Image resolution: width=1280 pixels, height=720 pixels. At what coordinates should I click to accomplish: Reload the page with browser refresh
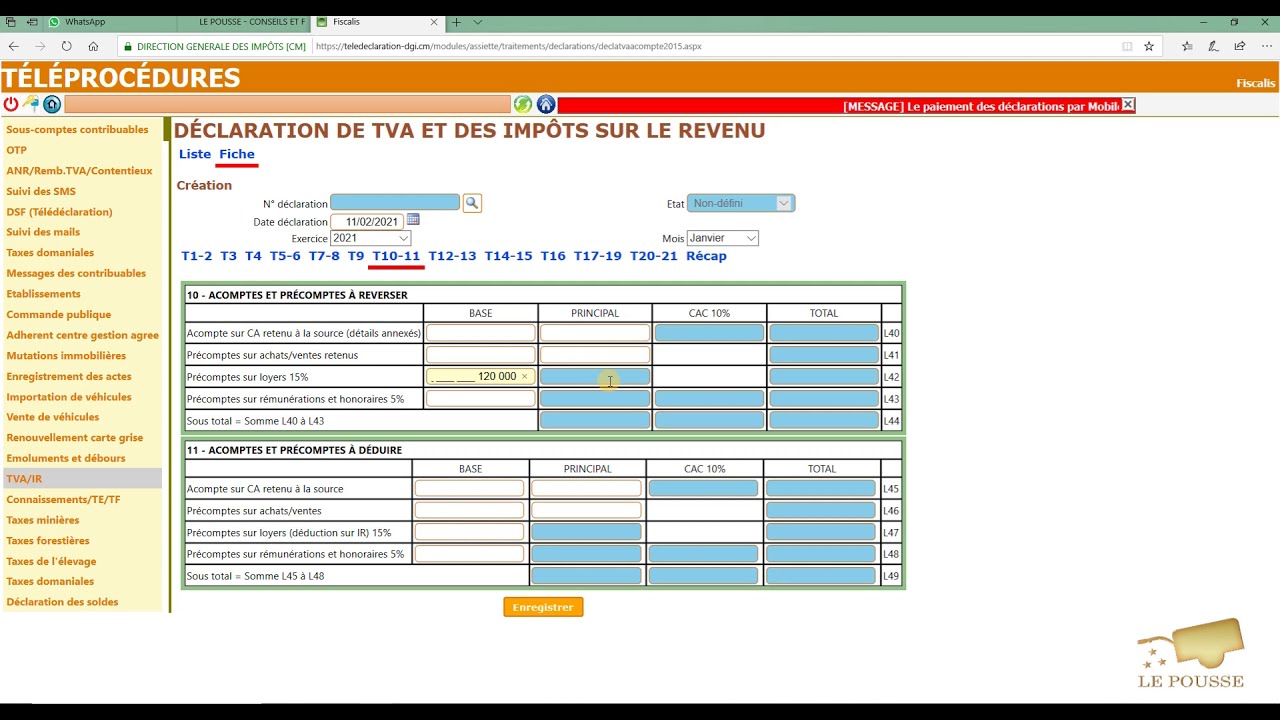pyautogui.click(x=66, y=46)
